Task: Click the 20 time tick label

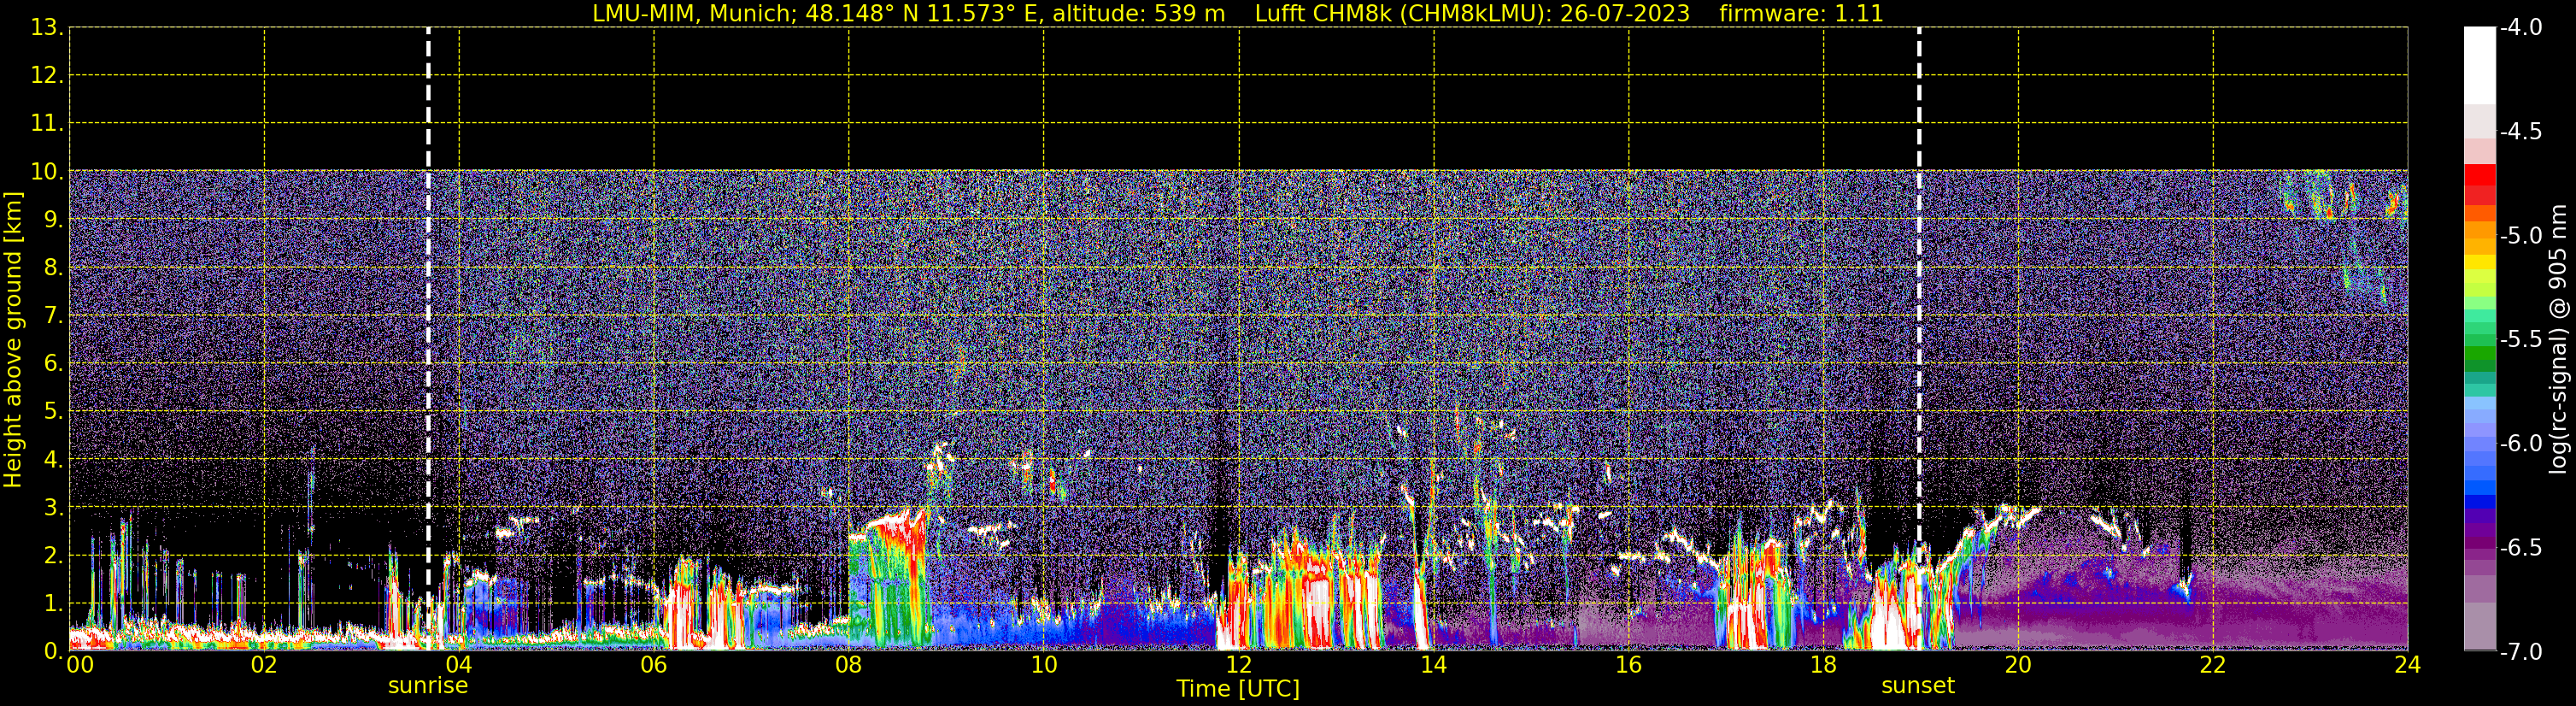Action: (x=2018, y=665)
